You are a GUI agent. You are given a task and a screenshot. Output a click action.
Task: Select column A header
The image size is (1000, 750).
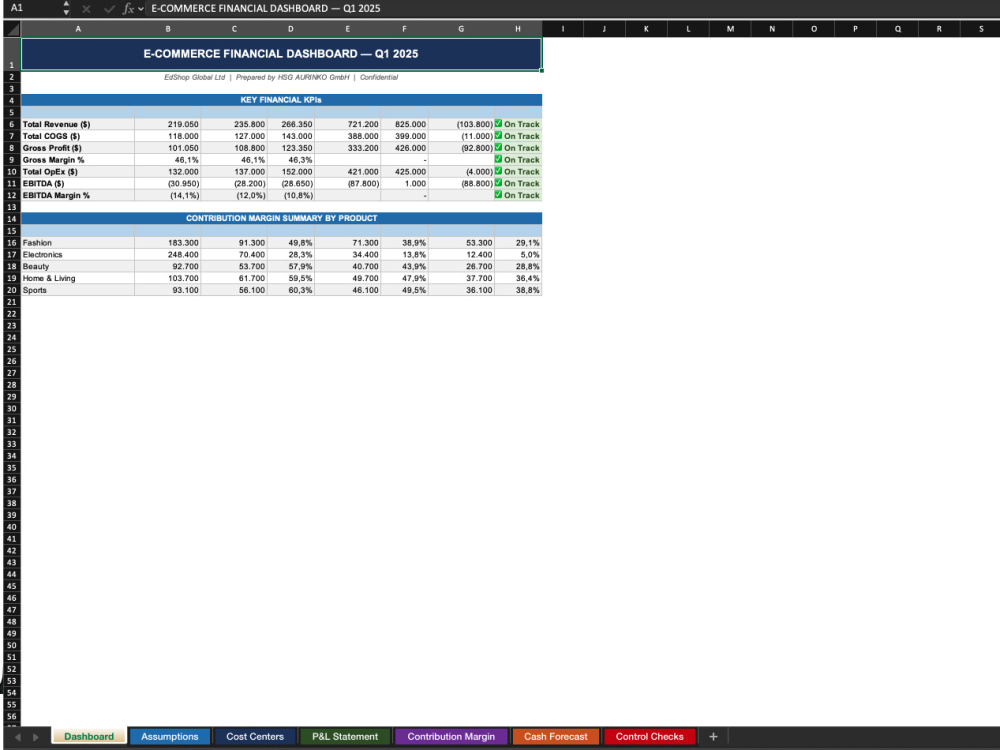(x=78, y=29)
